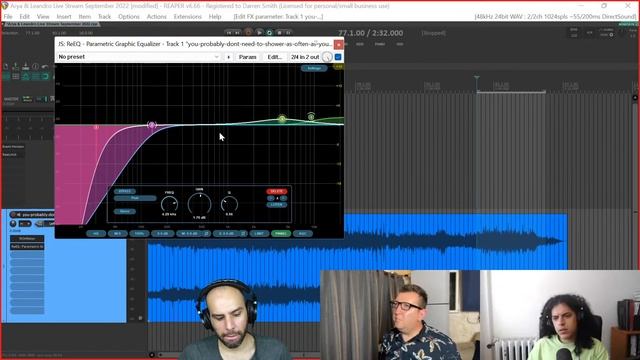Go to previous band arrow
The image size is (640, 360).
[271, 198]
